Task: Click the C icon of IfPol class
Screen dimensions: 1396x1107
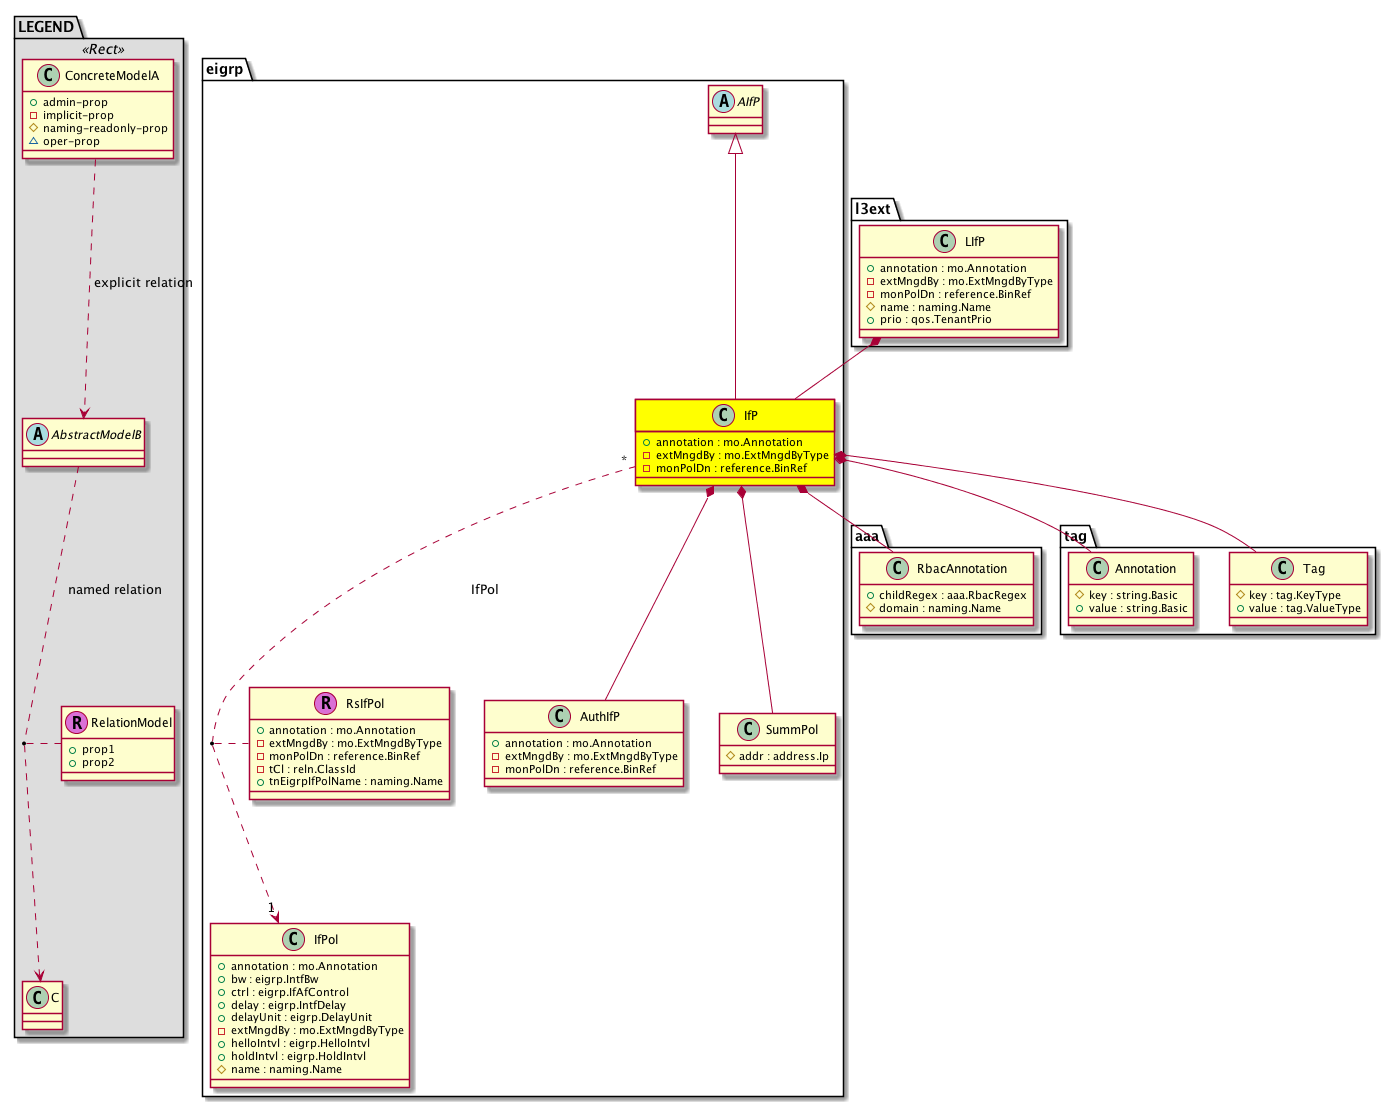Action: (294, 940)
